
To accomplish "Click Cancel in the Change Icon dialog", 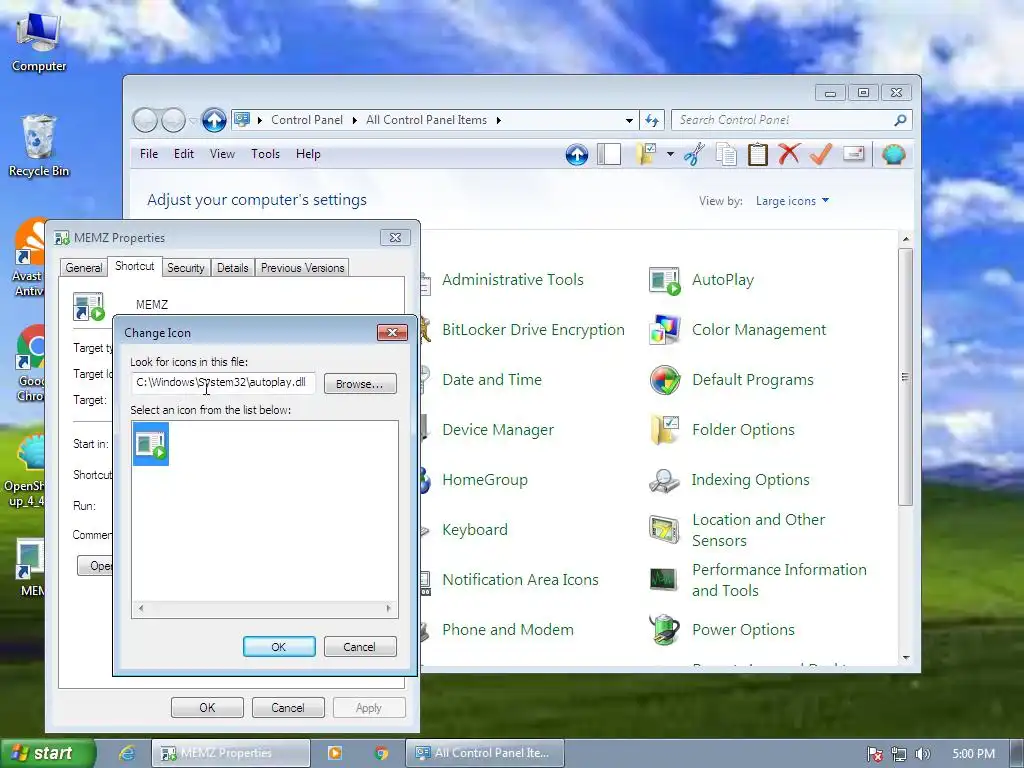I will click(x=360, y=647).
